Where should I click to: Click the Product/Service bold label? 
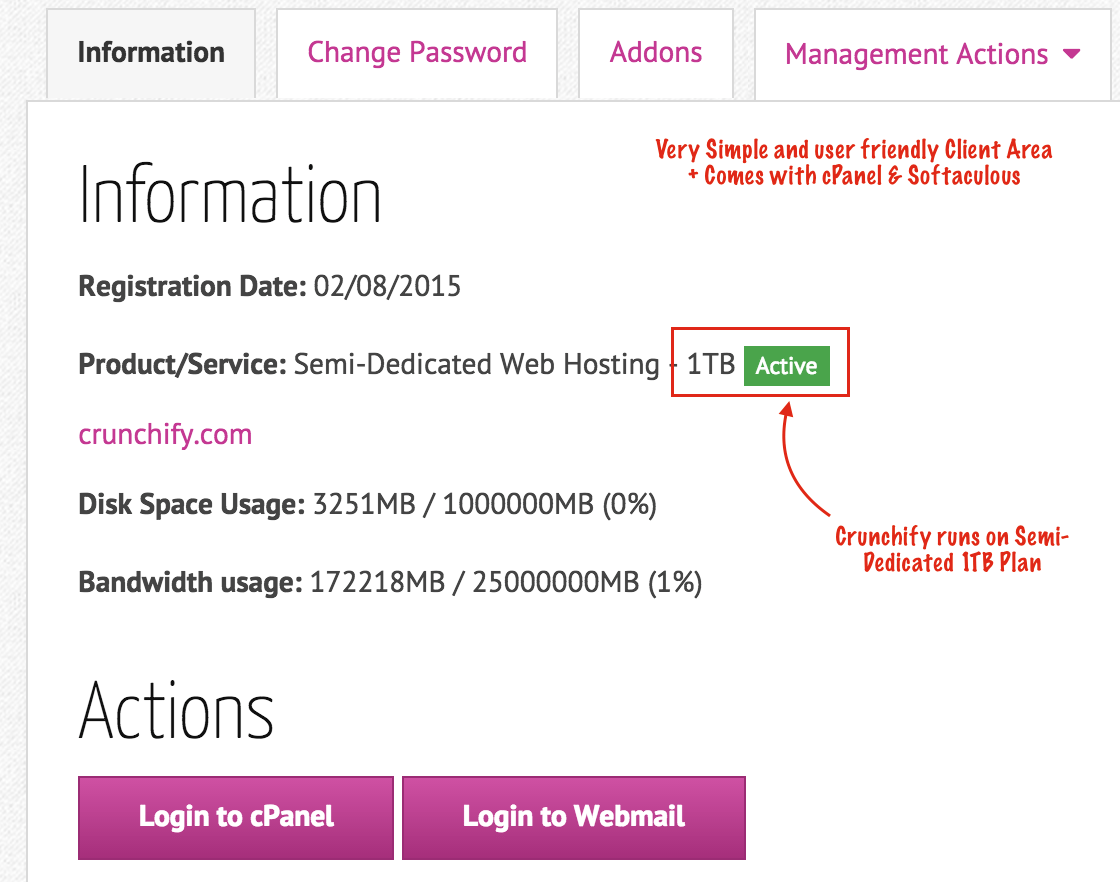[182, 364]
